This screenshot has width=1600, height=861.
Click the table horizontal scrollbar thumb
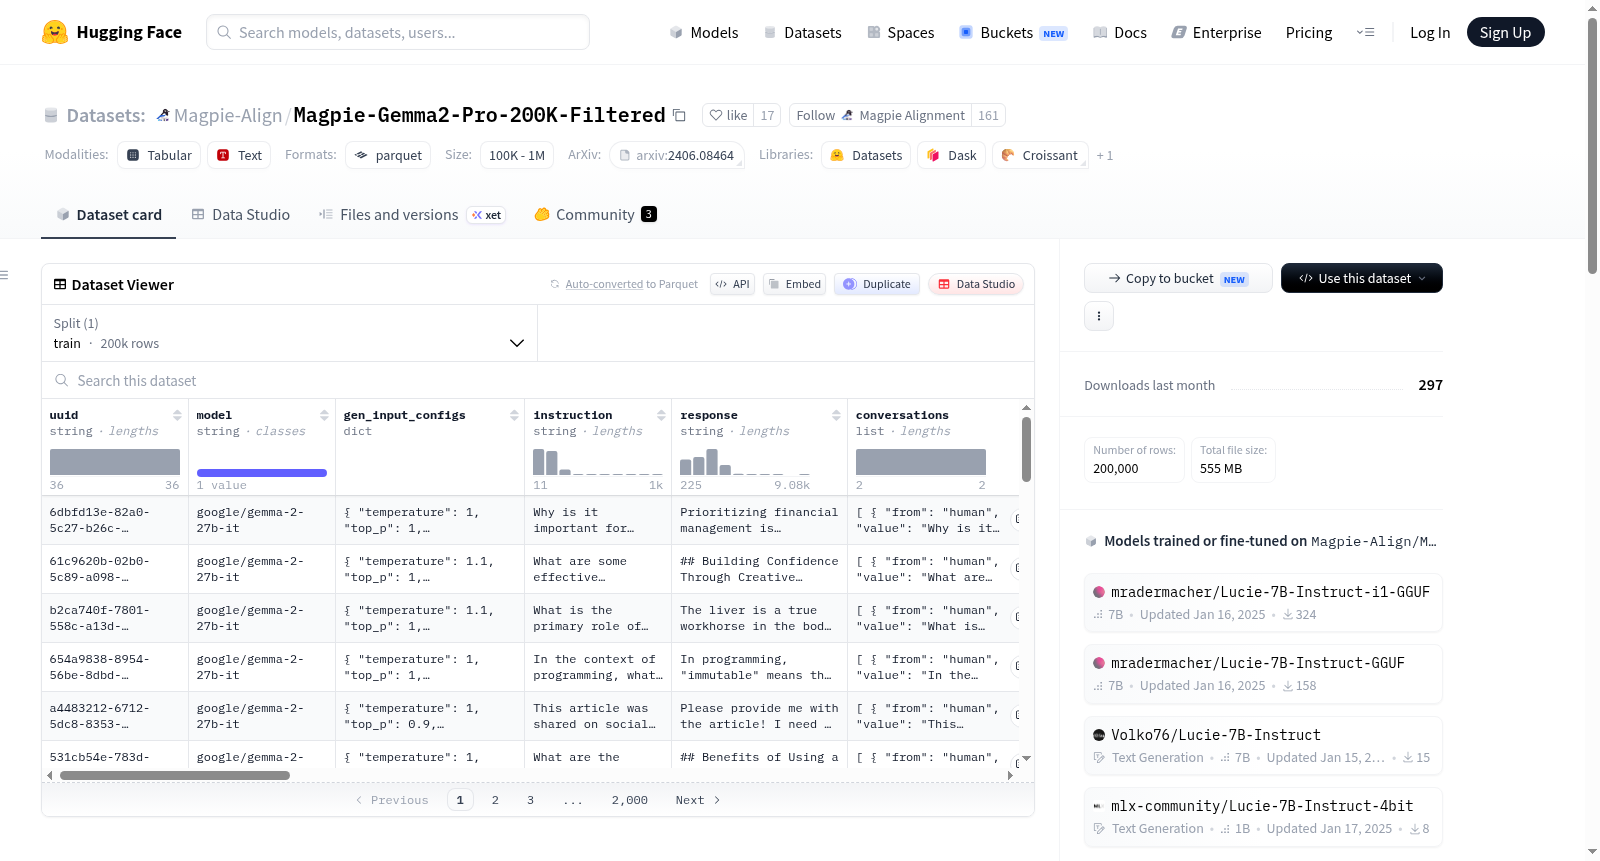(x=175, y=775)
